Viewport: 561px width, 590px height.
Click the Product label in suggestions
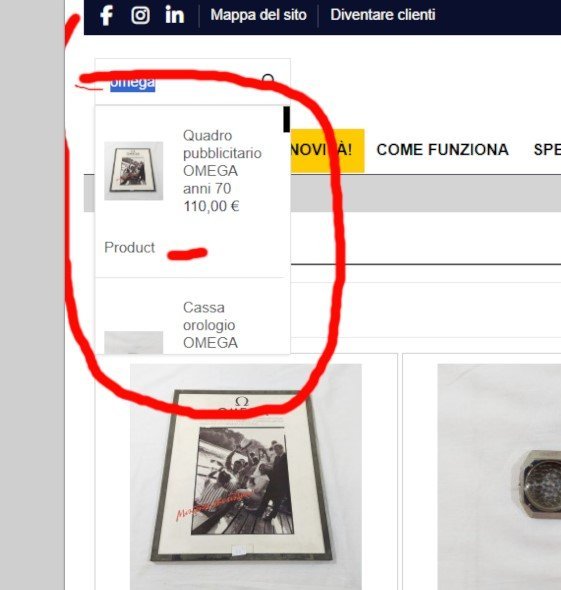click(129, 248)
